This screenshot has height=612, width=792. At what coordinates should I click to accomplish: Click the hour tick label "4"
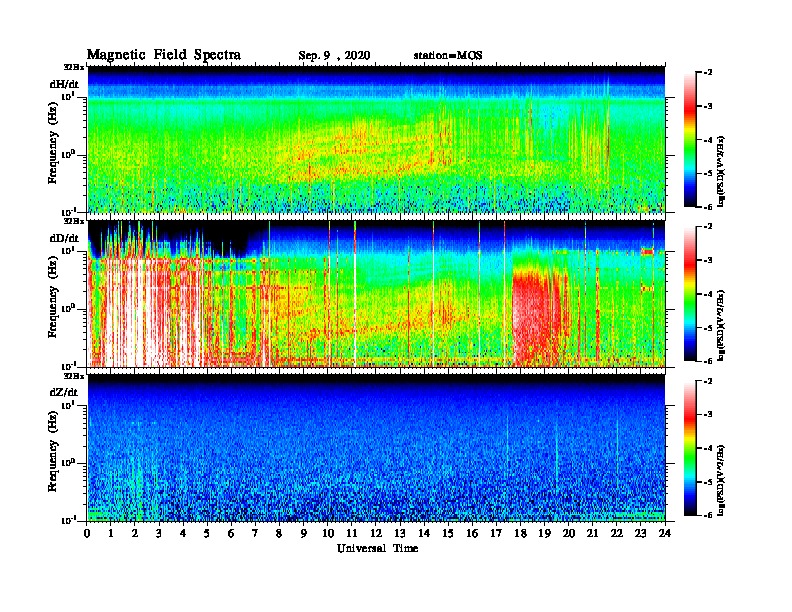(x=184, y=534)
